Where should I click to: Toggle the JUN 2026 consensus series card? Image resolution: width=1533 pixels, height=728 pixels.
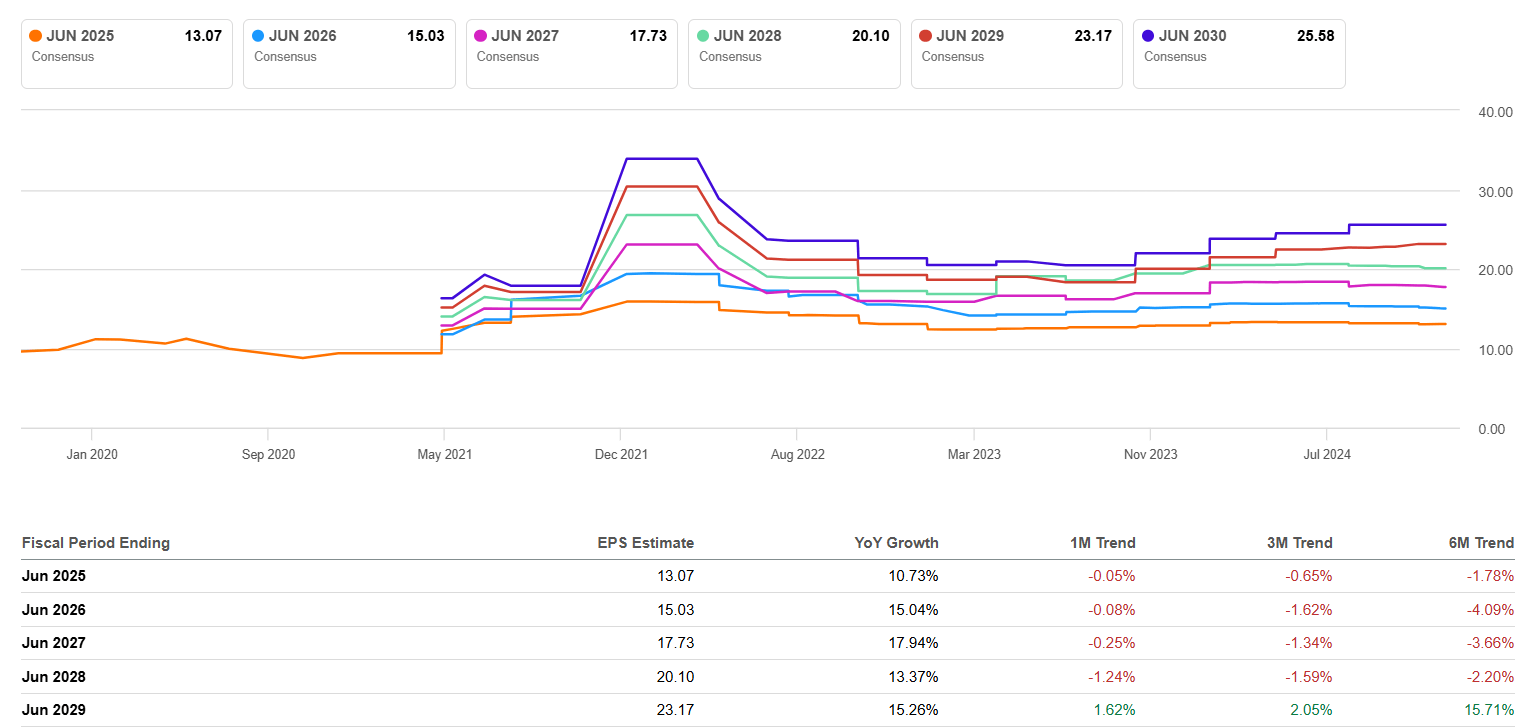click(349, 54)
